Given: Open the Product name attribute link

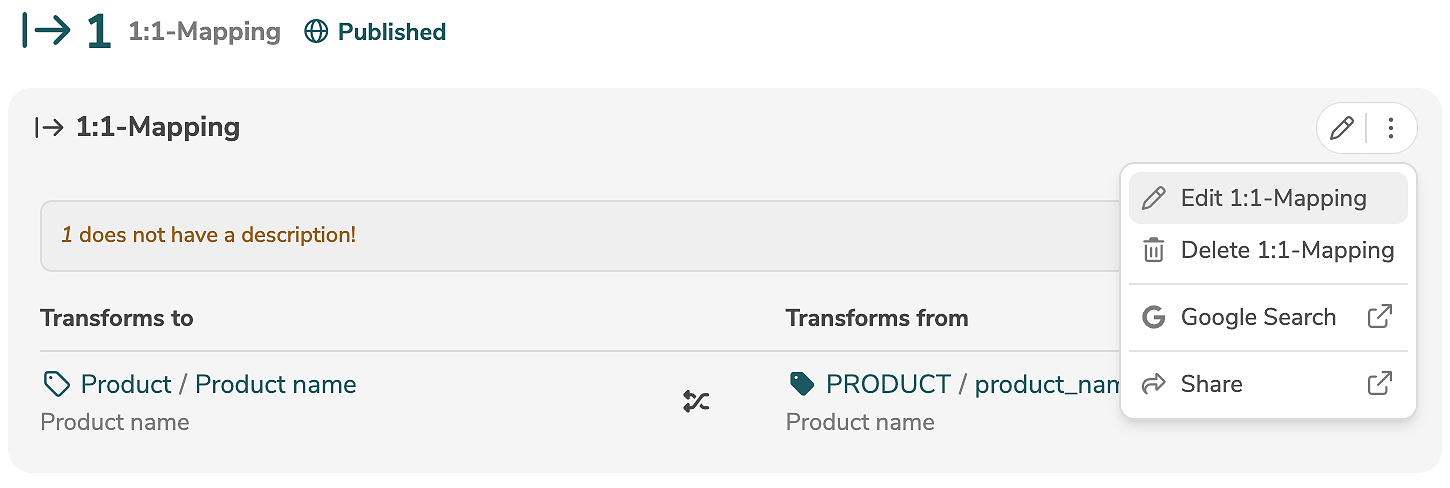Looking at the screenshot, I should 275,384.
